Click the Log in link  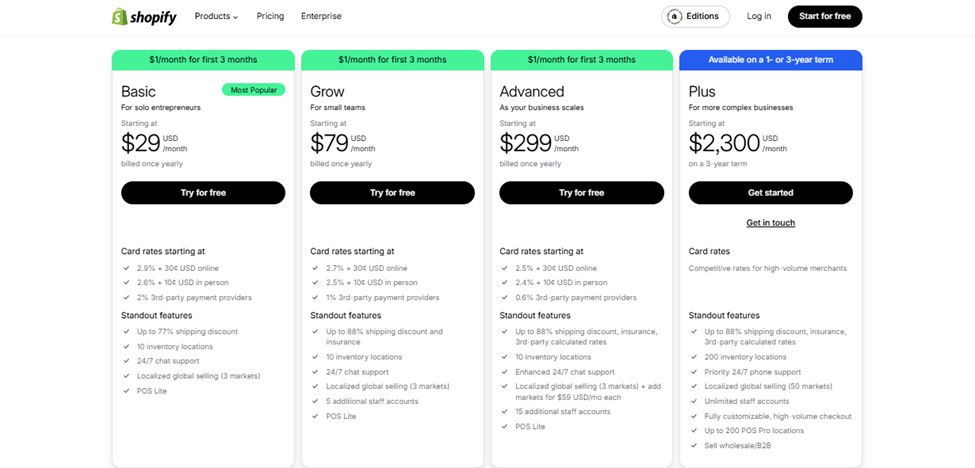[x=759, y=17]
